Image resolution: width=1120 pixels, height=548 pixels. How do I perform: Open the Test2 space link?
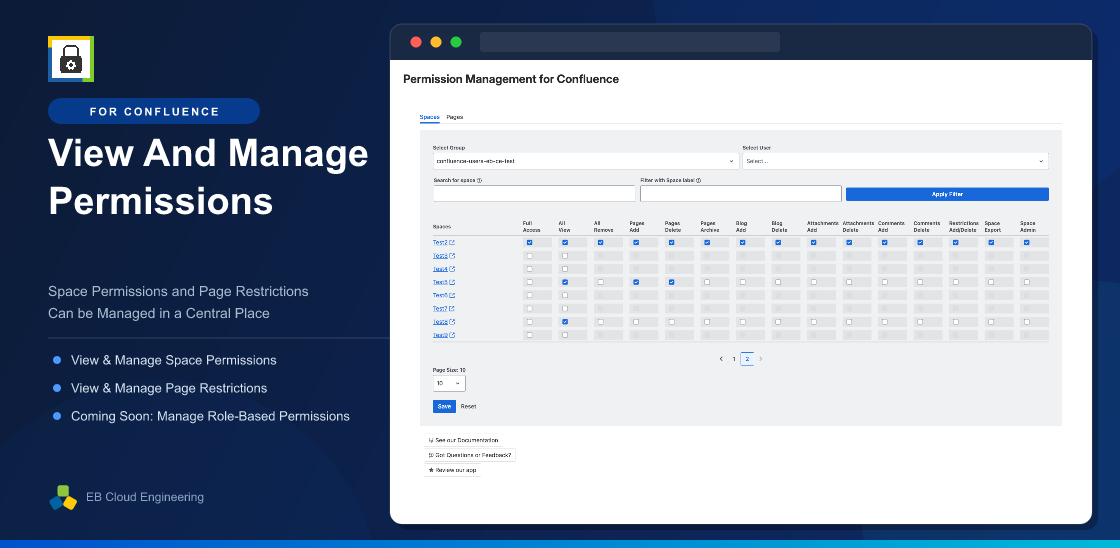click(440, 243)
